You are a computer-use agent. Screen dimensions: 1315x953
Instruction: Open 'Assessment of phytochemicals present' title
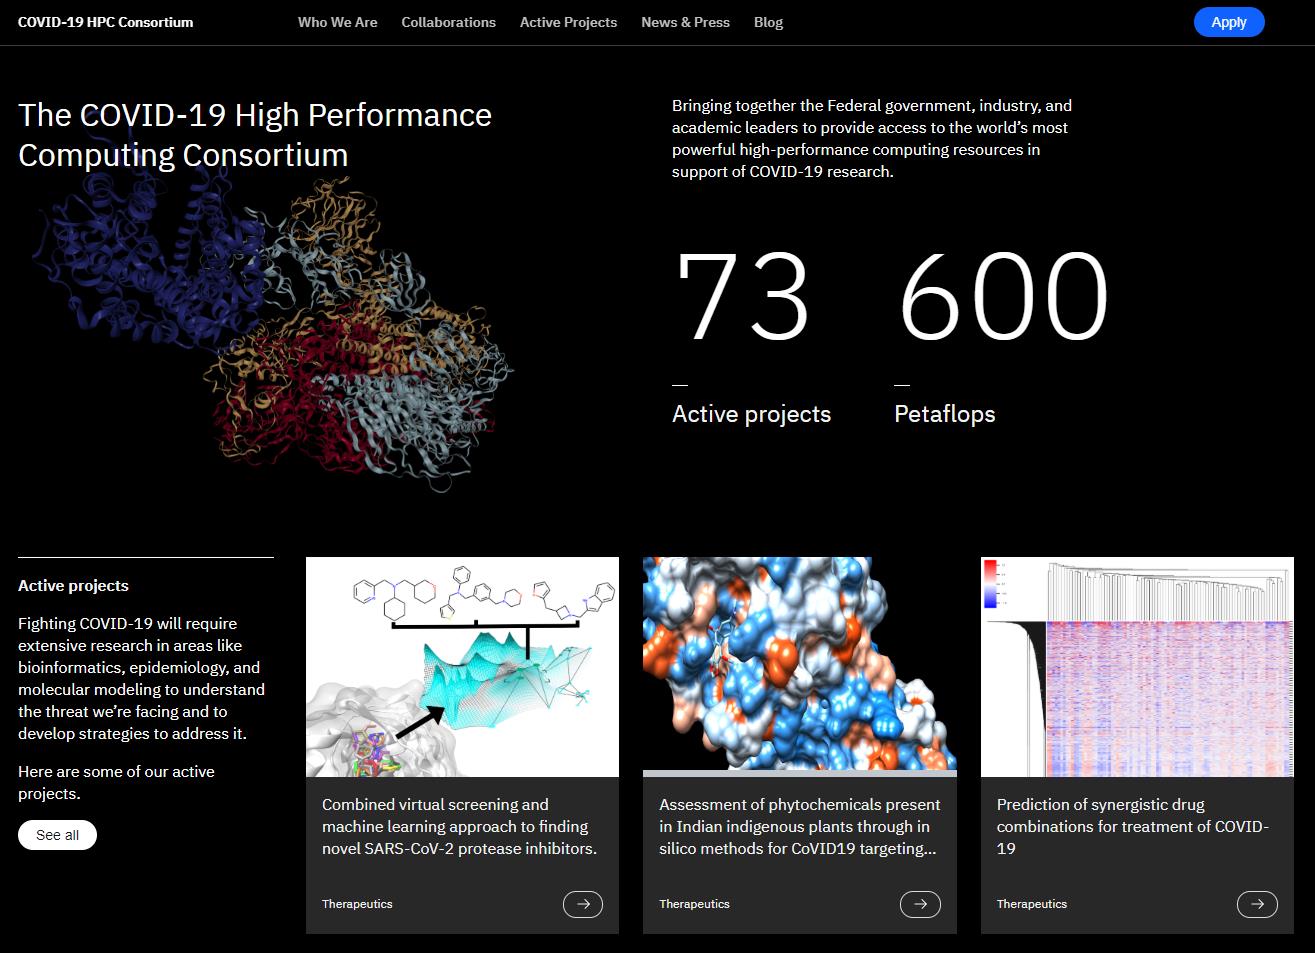click(x=799, y=826)
